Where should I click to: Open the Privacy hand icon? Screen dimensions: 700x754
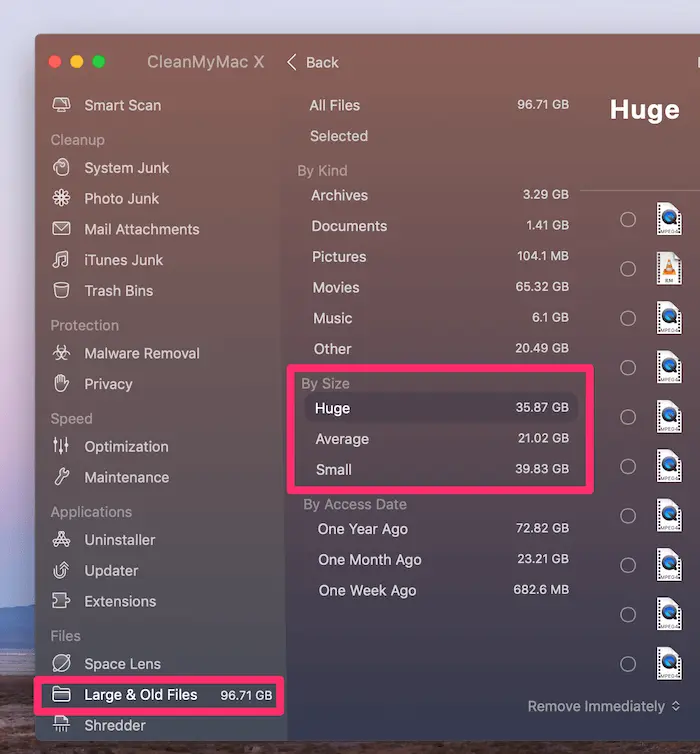(62, 384)
